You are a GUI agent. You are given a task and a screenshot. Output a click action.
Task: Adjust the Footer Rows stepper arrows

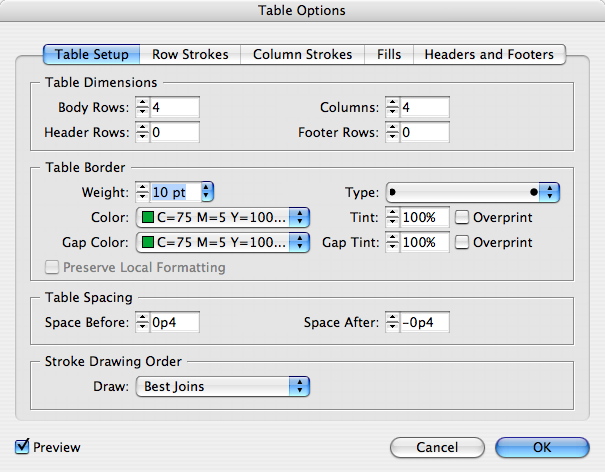pyautogui.click(x=392, y=132)
